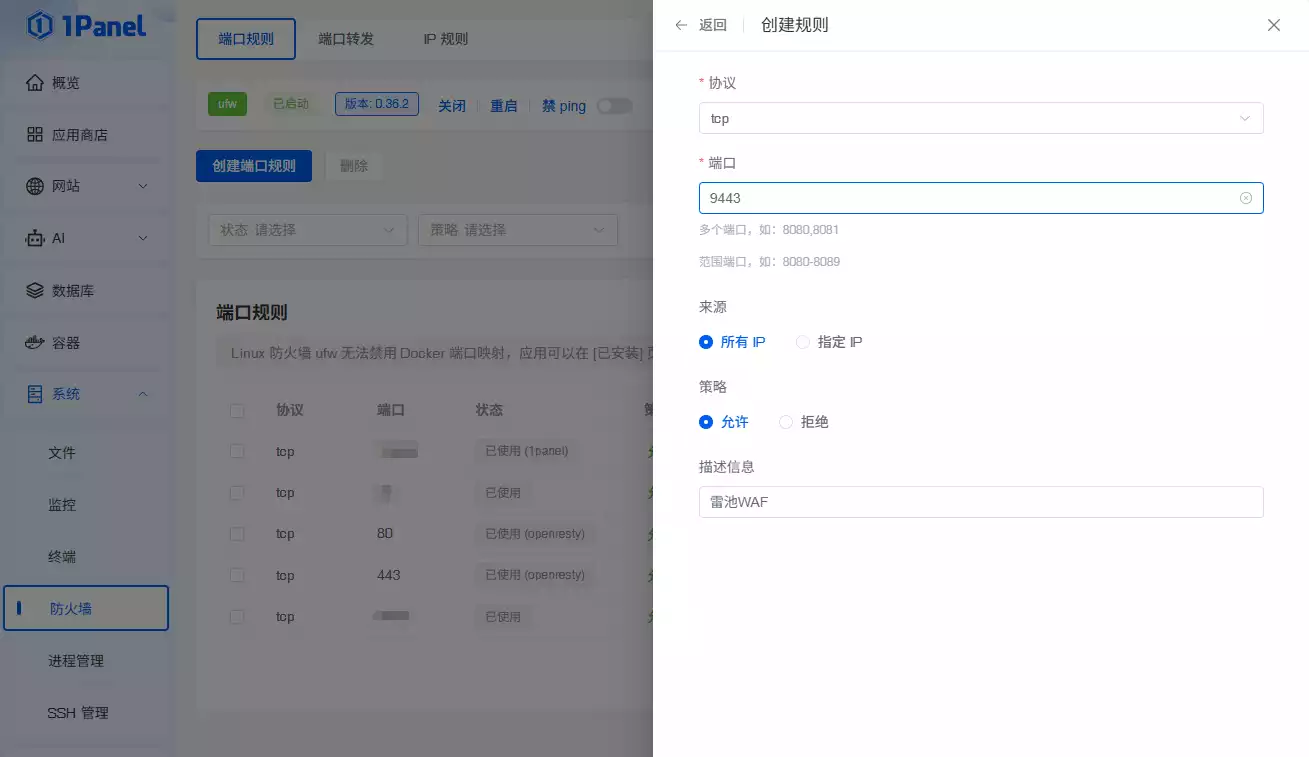
Task: Click the AI robot icon
Action: click(x=35, y=238)
